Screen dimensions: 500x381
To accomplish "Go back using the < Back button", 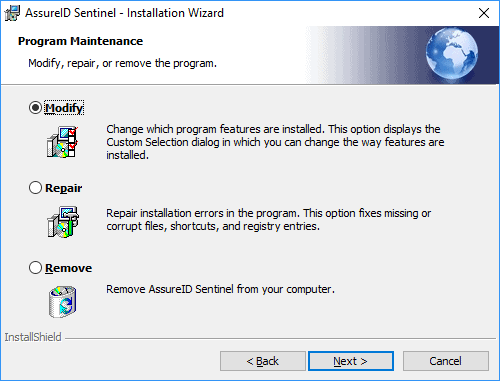I will [263, 361].
